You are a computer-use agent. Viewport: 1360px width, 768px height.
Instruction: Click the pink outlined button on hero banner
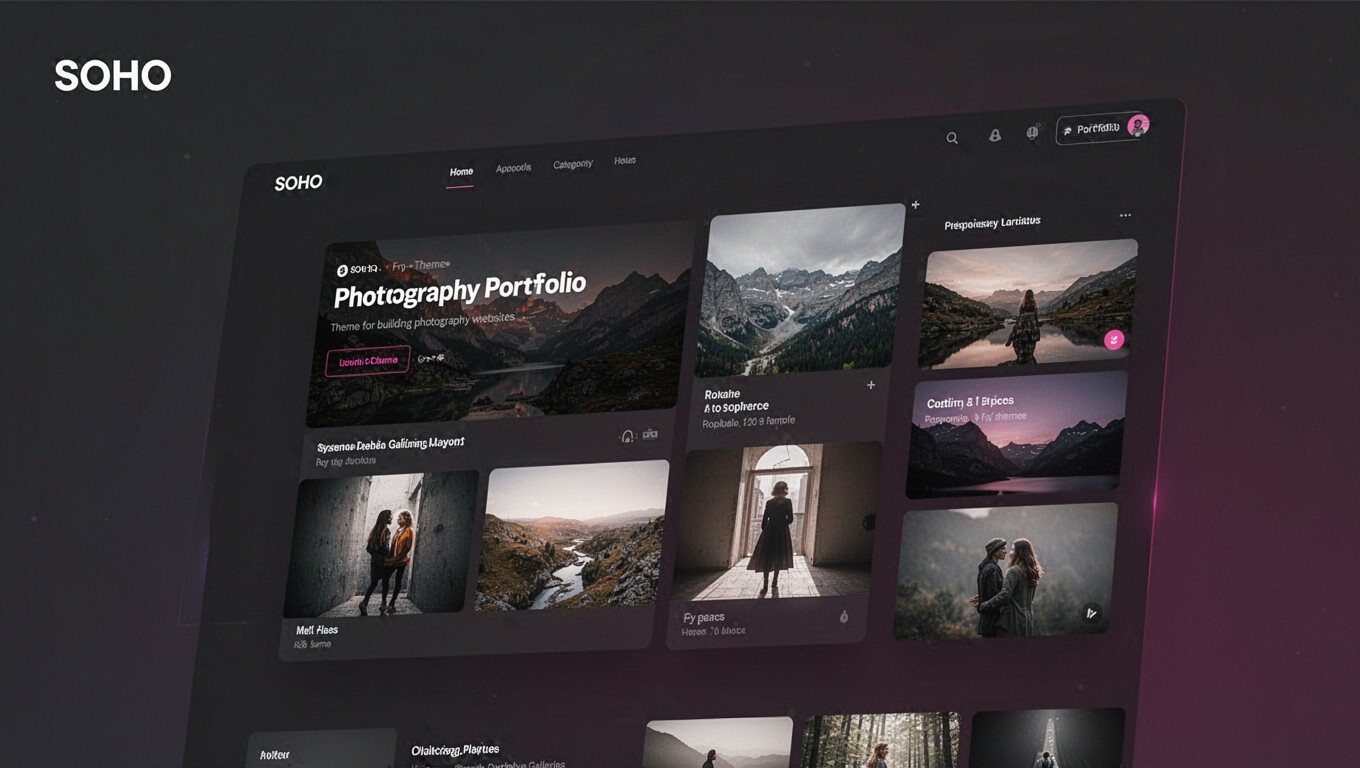coord(368,361)
